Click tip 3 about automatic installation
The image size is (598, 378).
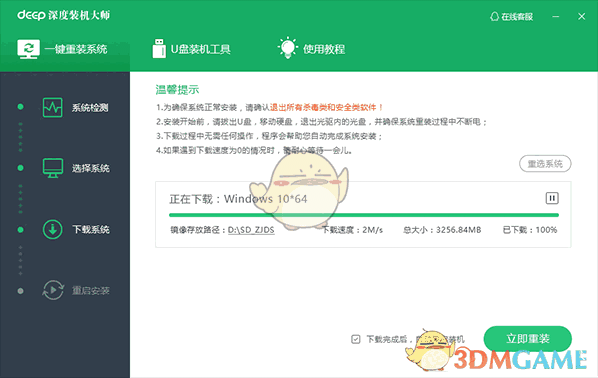[269, 136]
